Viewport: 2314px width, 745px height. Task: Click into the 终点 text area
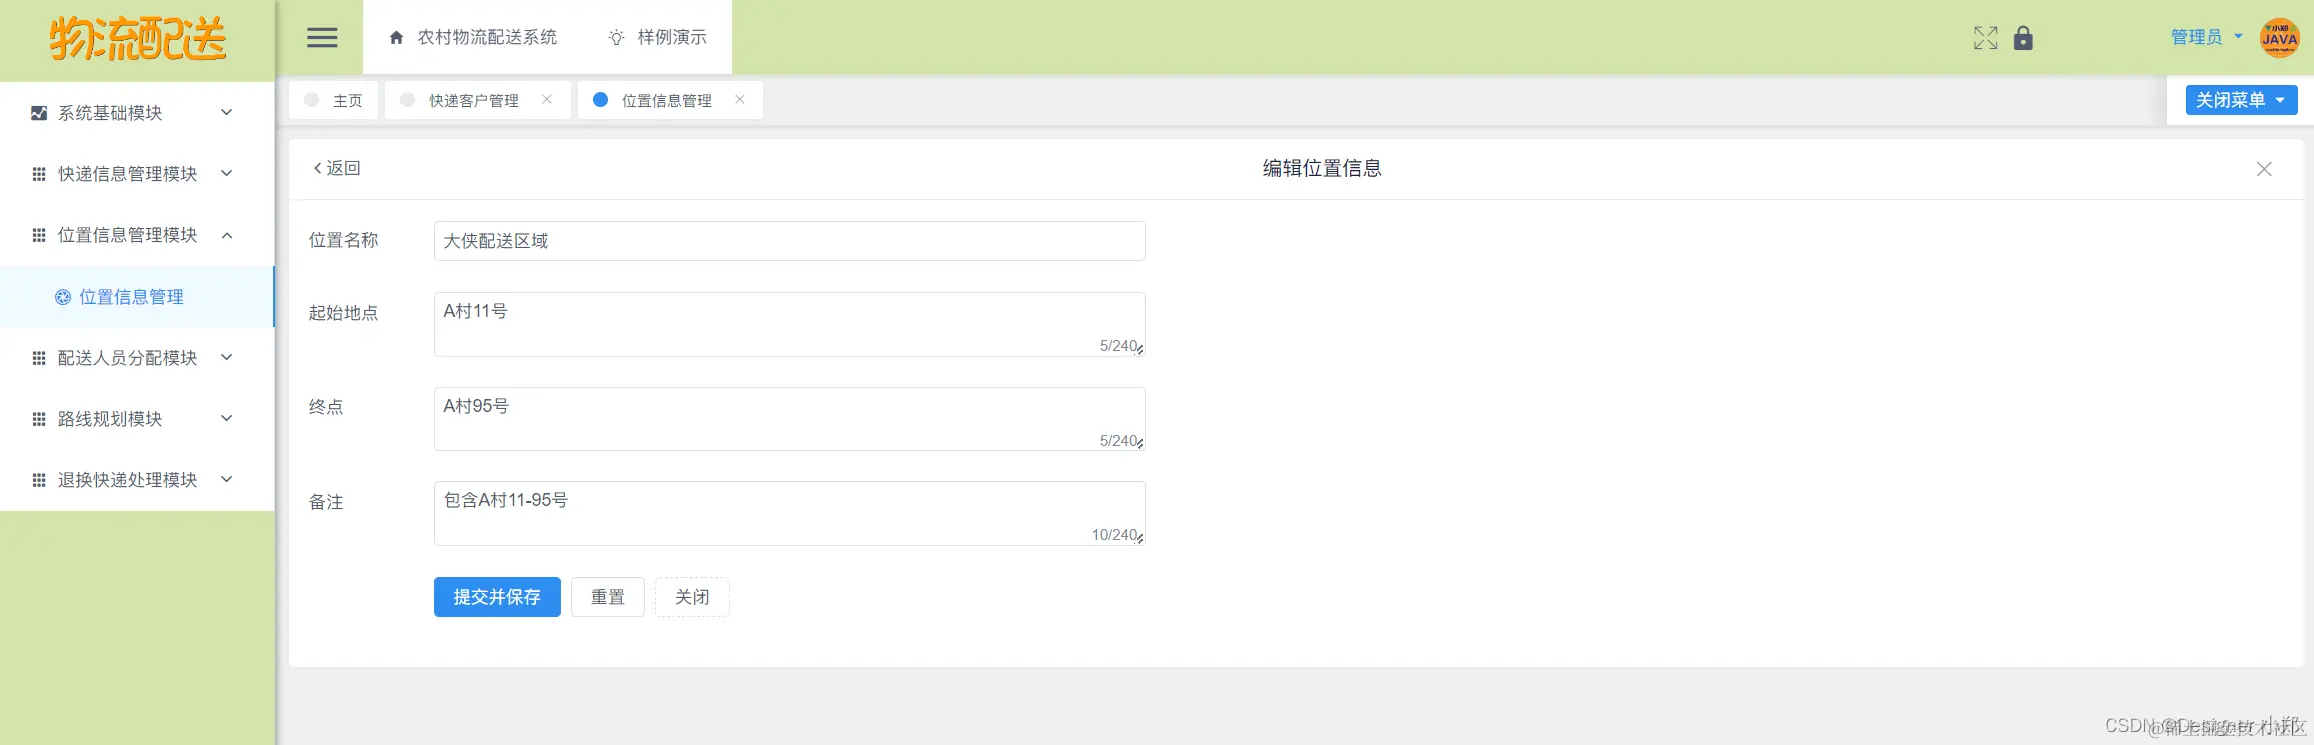[x=789, y=419]
